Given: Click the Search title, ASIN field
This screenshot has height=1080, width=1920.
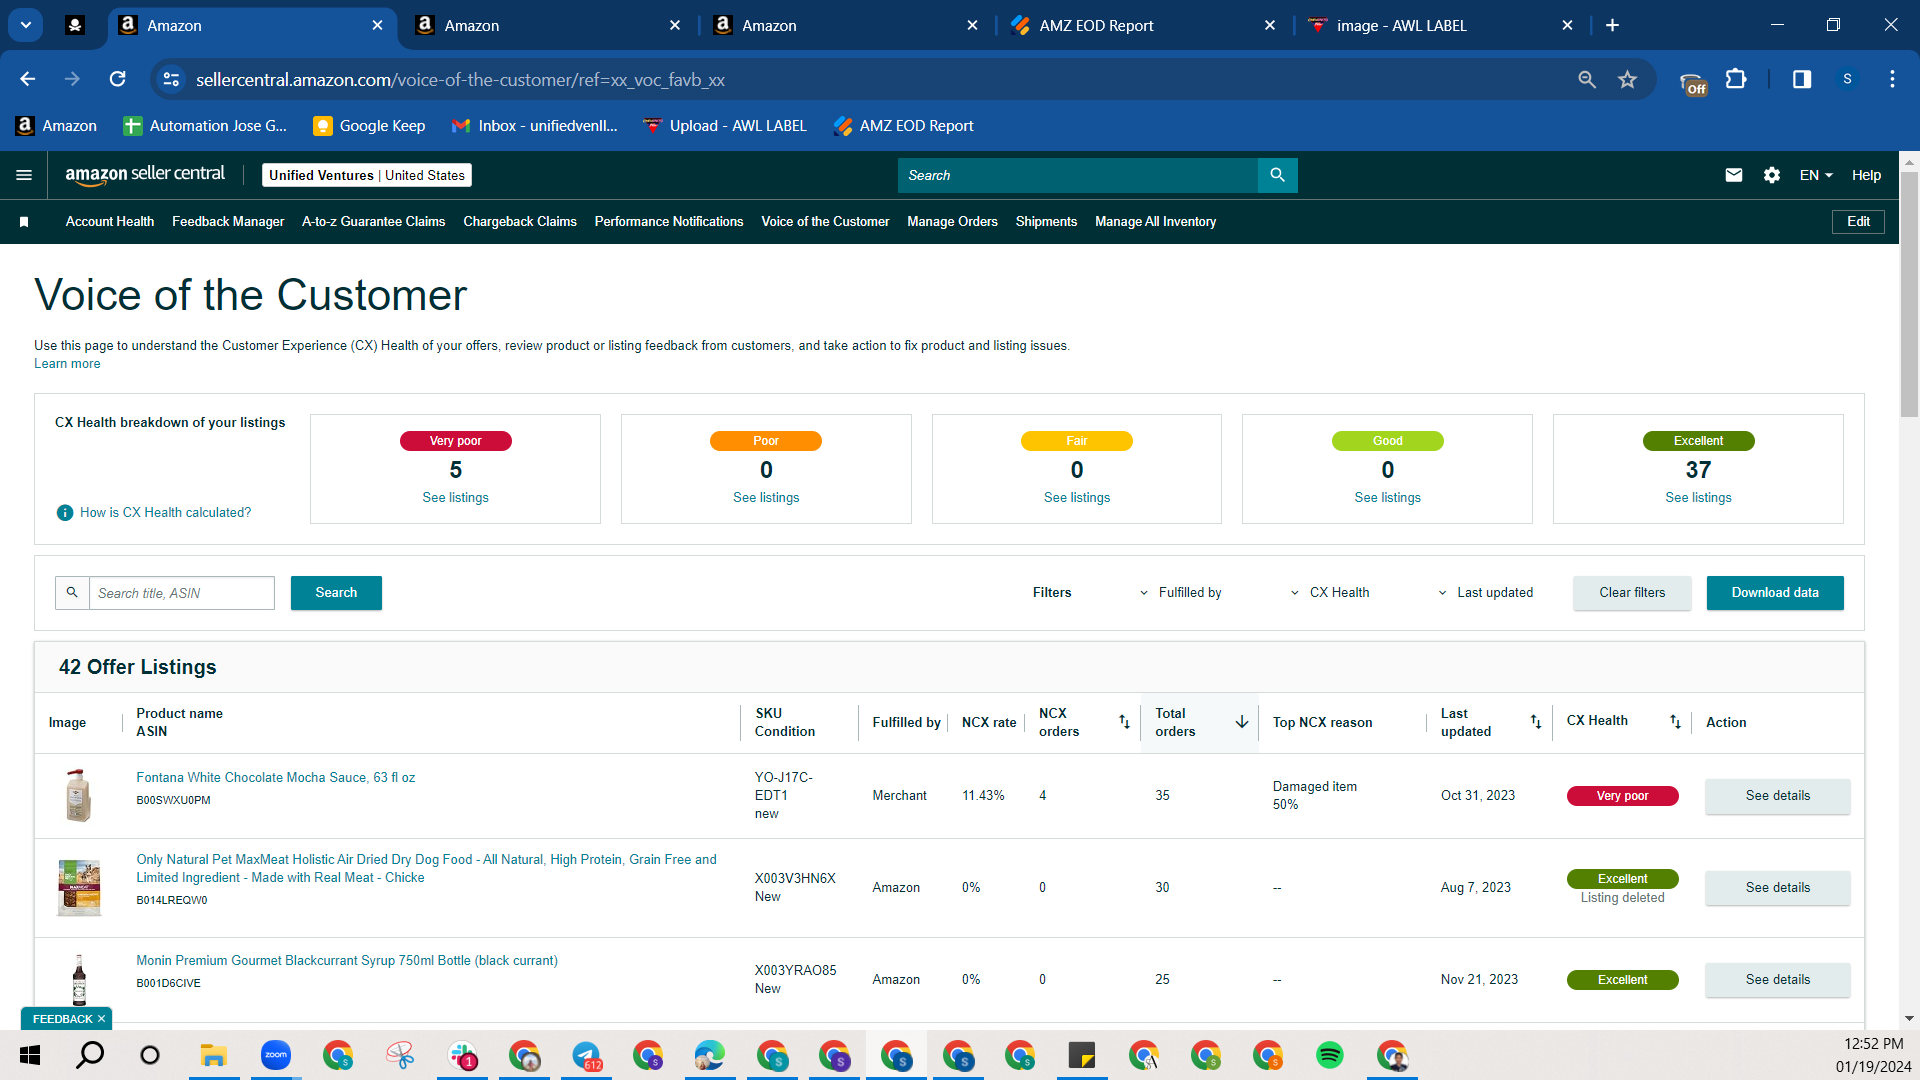Looking at the screenshot, I should pos(181,593).
